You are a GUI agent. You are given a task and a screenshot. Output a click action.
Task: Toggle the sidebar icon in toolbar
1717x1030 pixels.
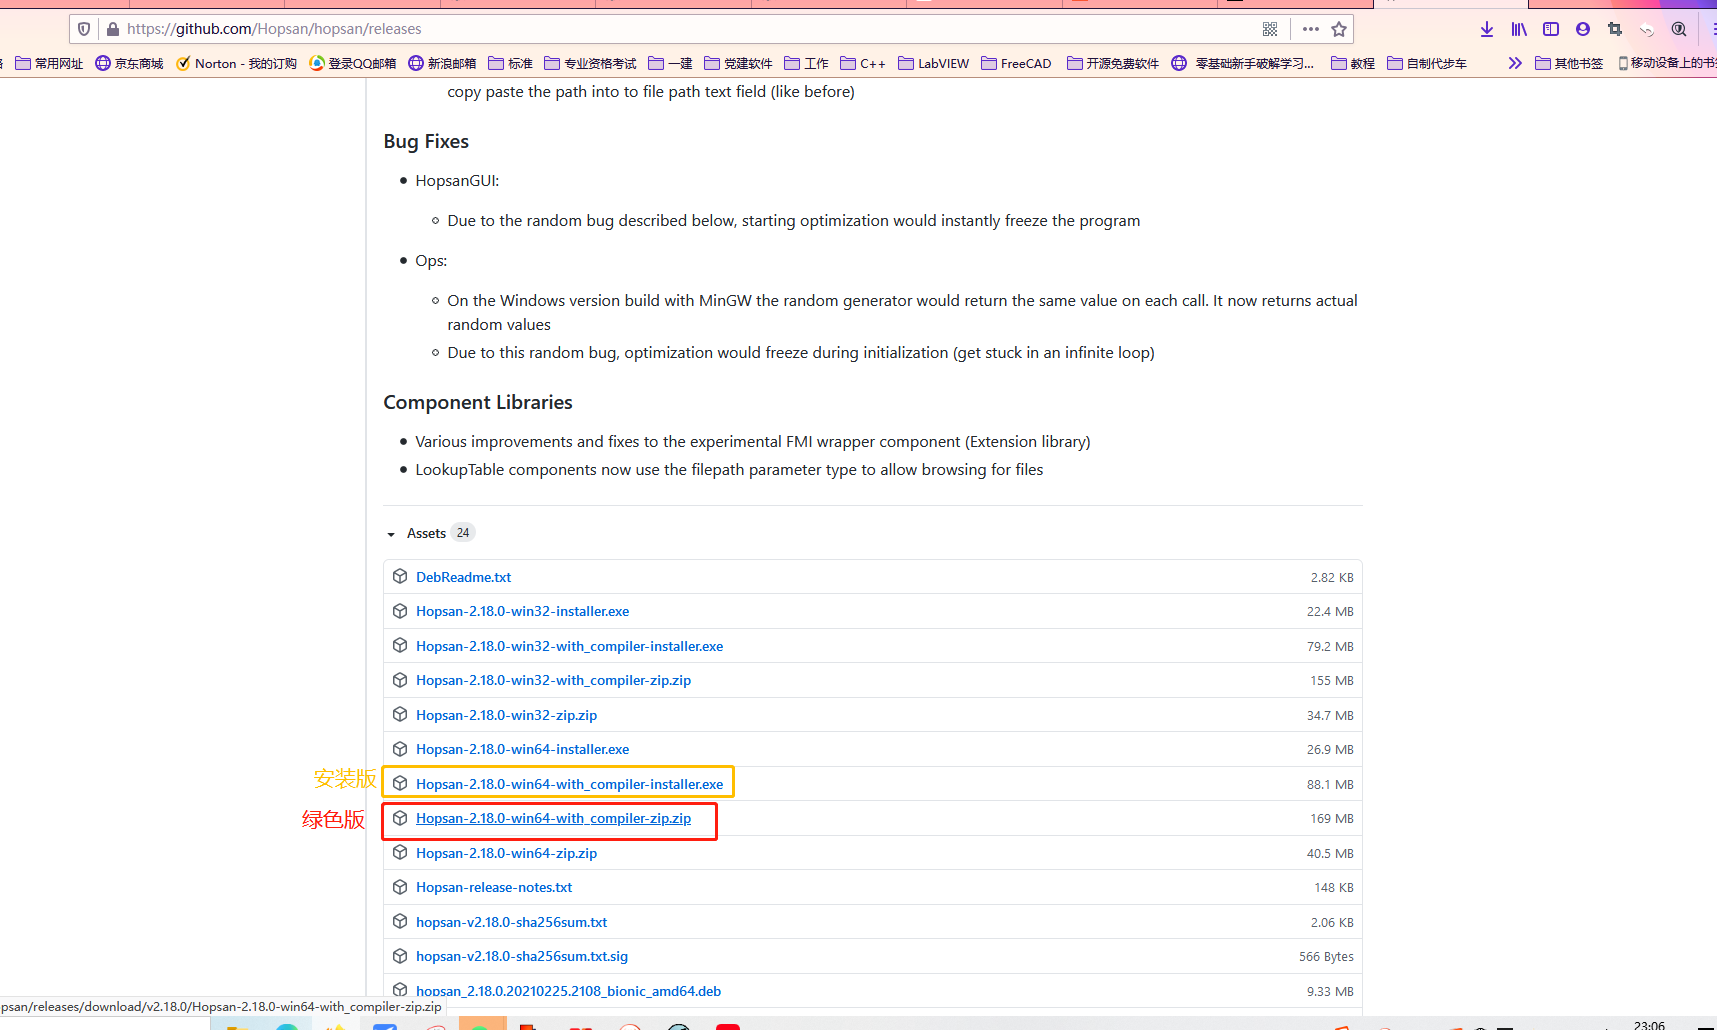[x=1551, y=29]
